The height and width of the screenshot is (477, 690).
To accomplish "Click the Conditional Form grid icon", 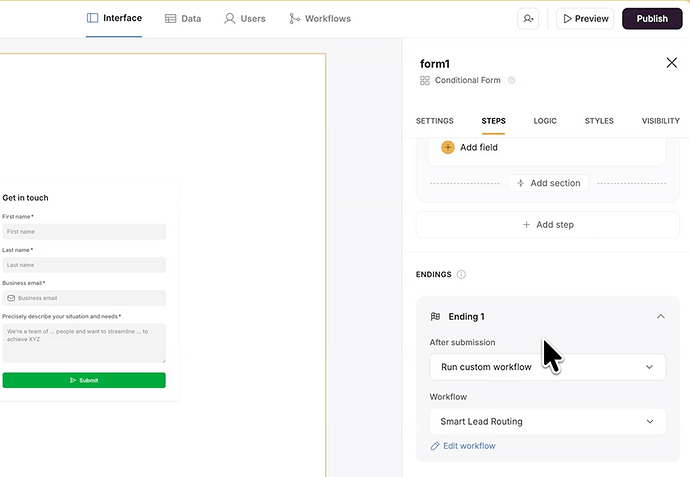I will 425,80.
